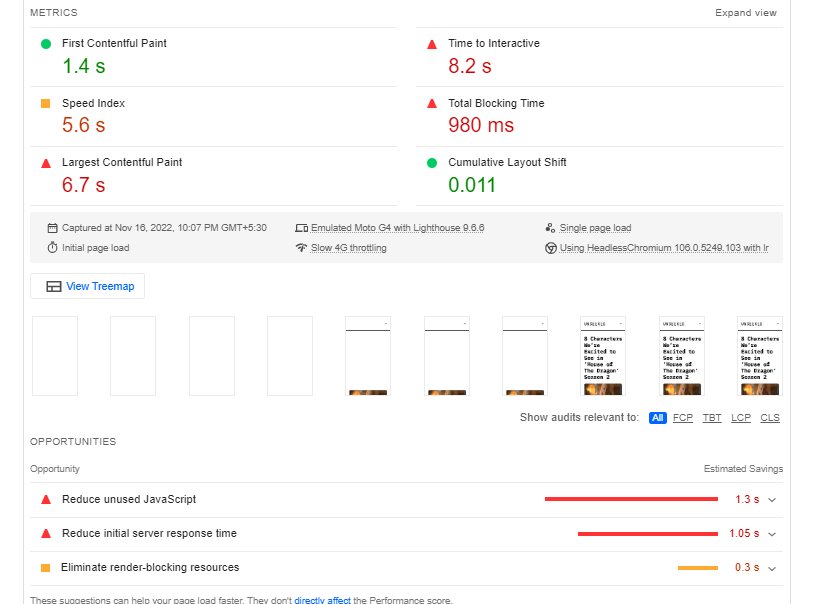The height and width of the screenshot is (604, 832).
Task: Open the directly affect link
Action: 323,600
